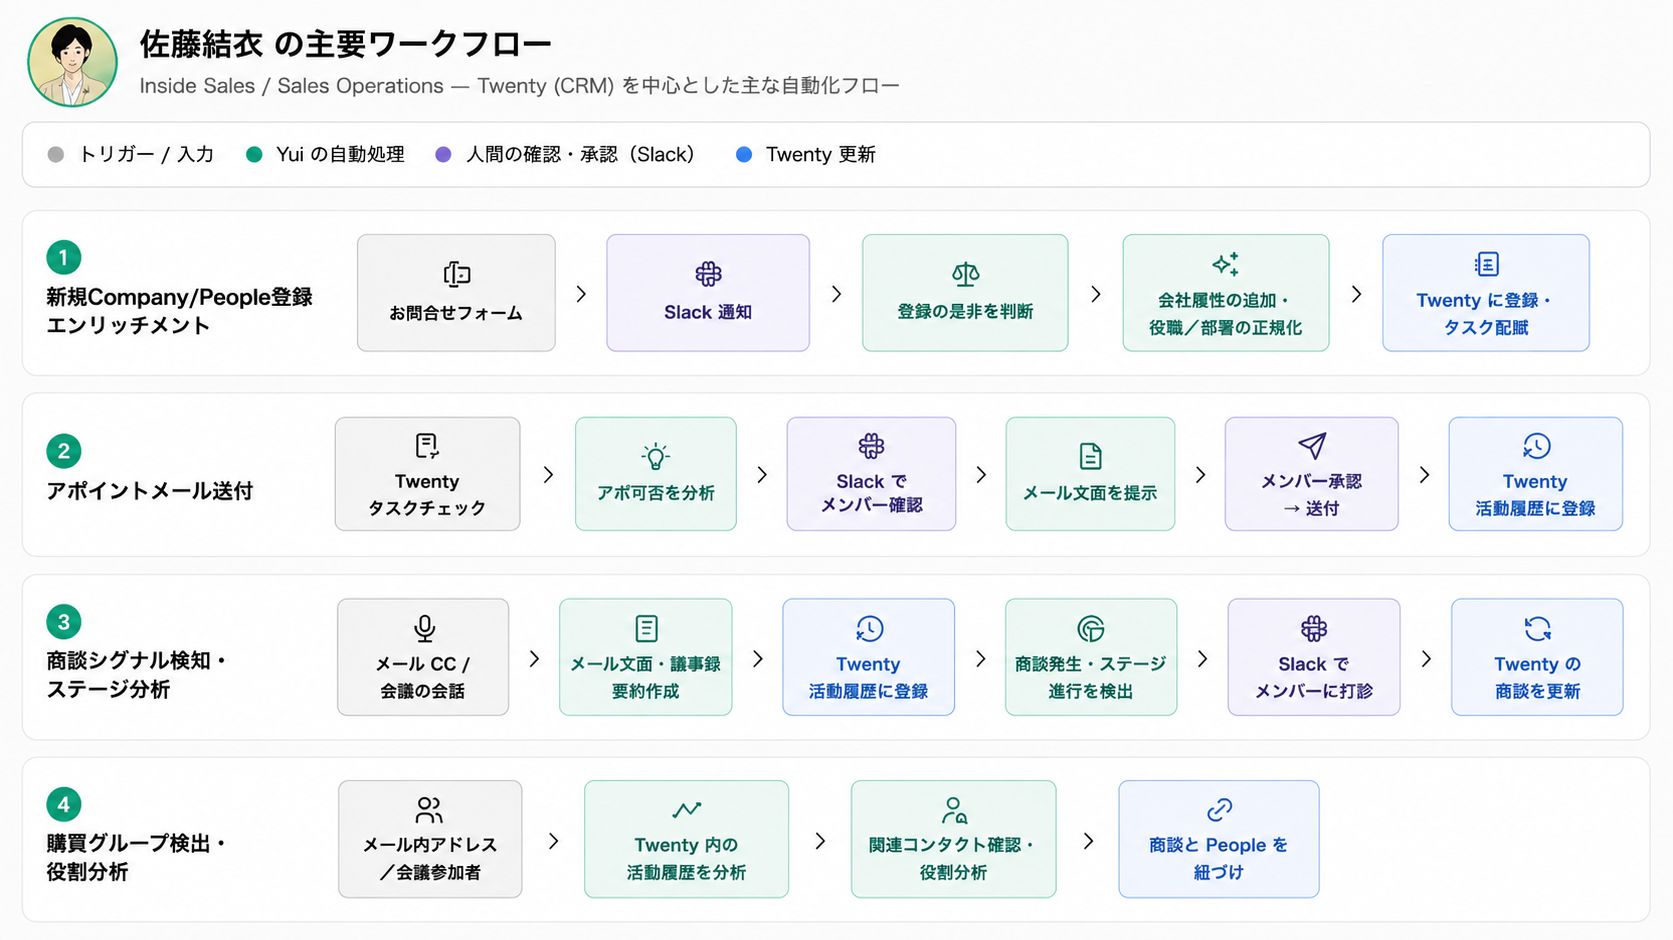Click the sparkle icon above 会社属性の追加
Screen dimensions: 1673x940
point(1226,264)
